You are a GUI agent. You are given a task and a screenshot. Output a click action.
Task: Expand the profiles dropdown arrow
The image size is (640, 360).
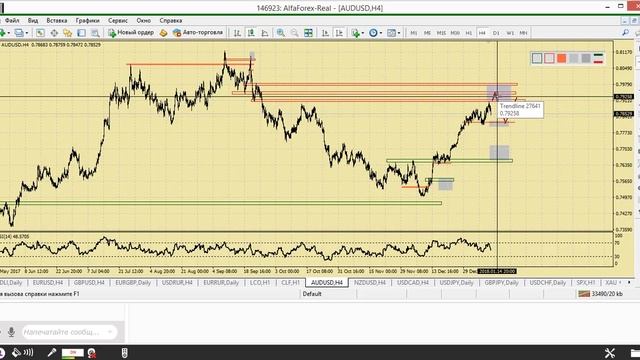pos(27,33)
